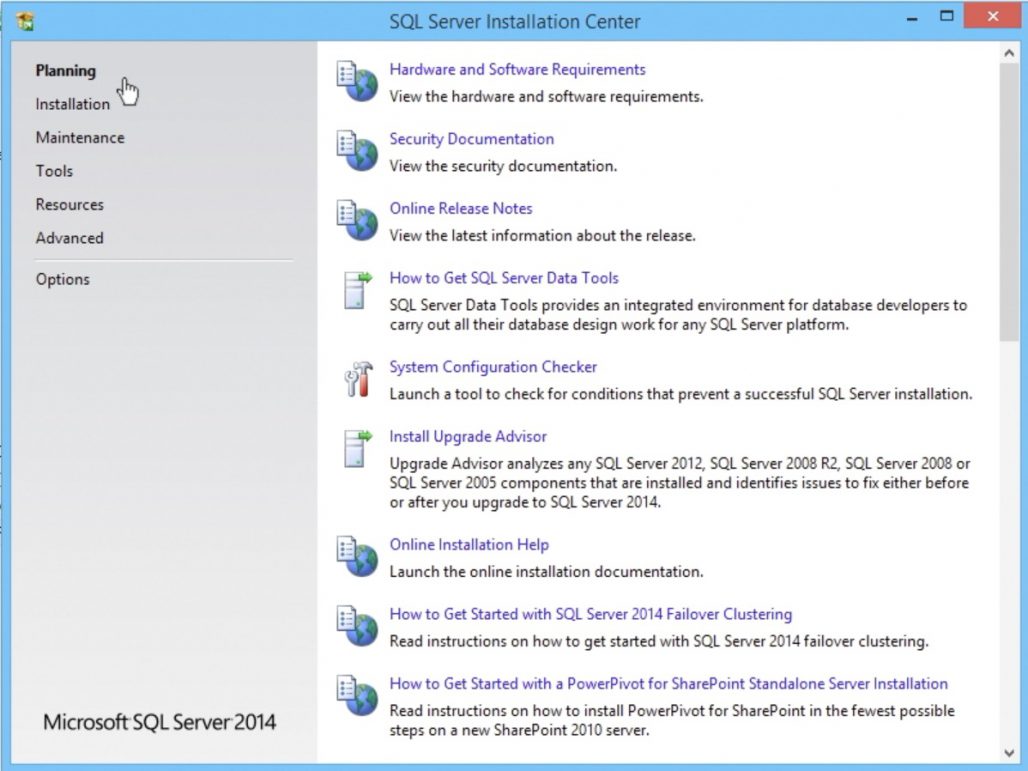Click the Failover Clustering globe icon
The width and height of the screenshot is (1028, 771).
[357, 625]
